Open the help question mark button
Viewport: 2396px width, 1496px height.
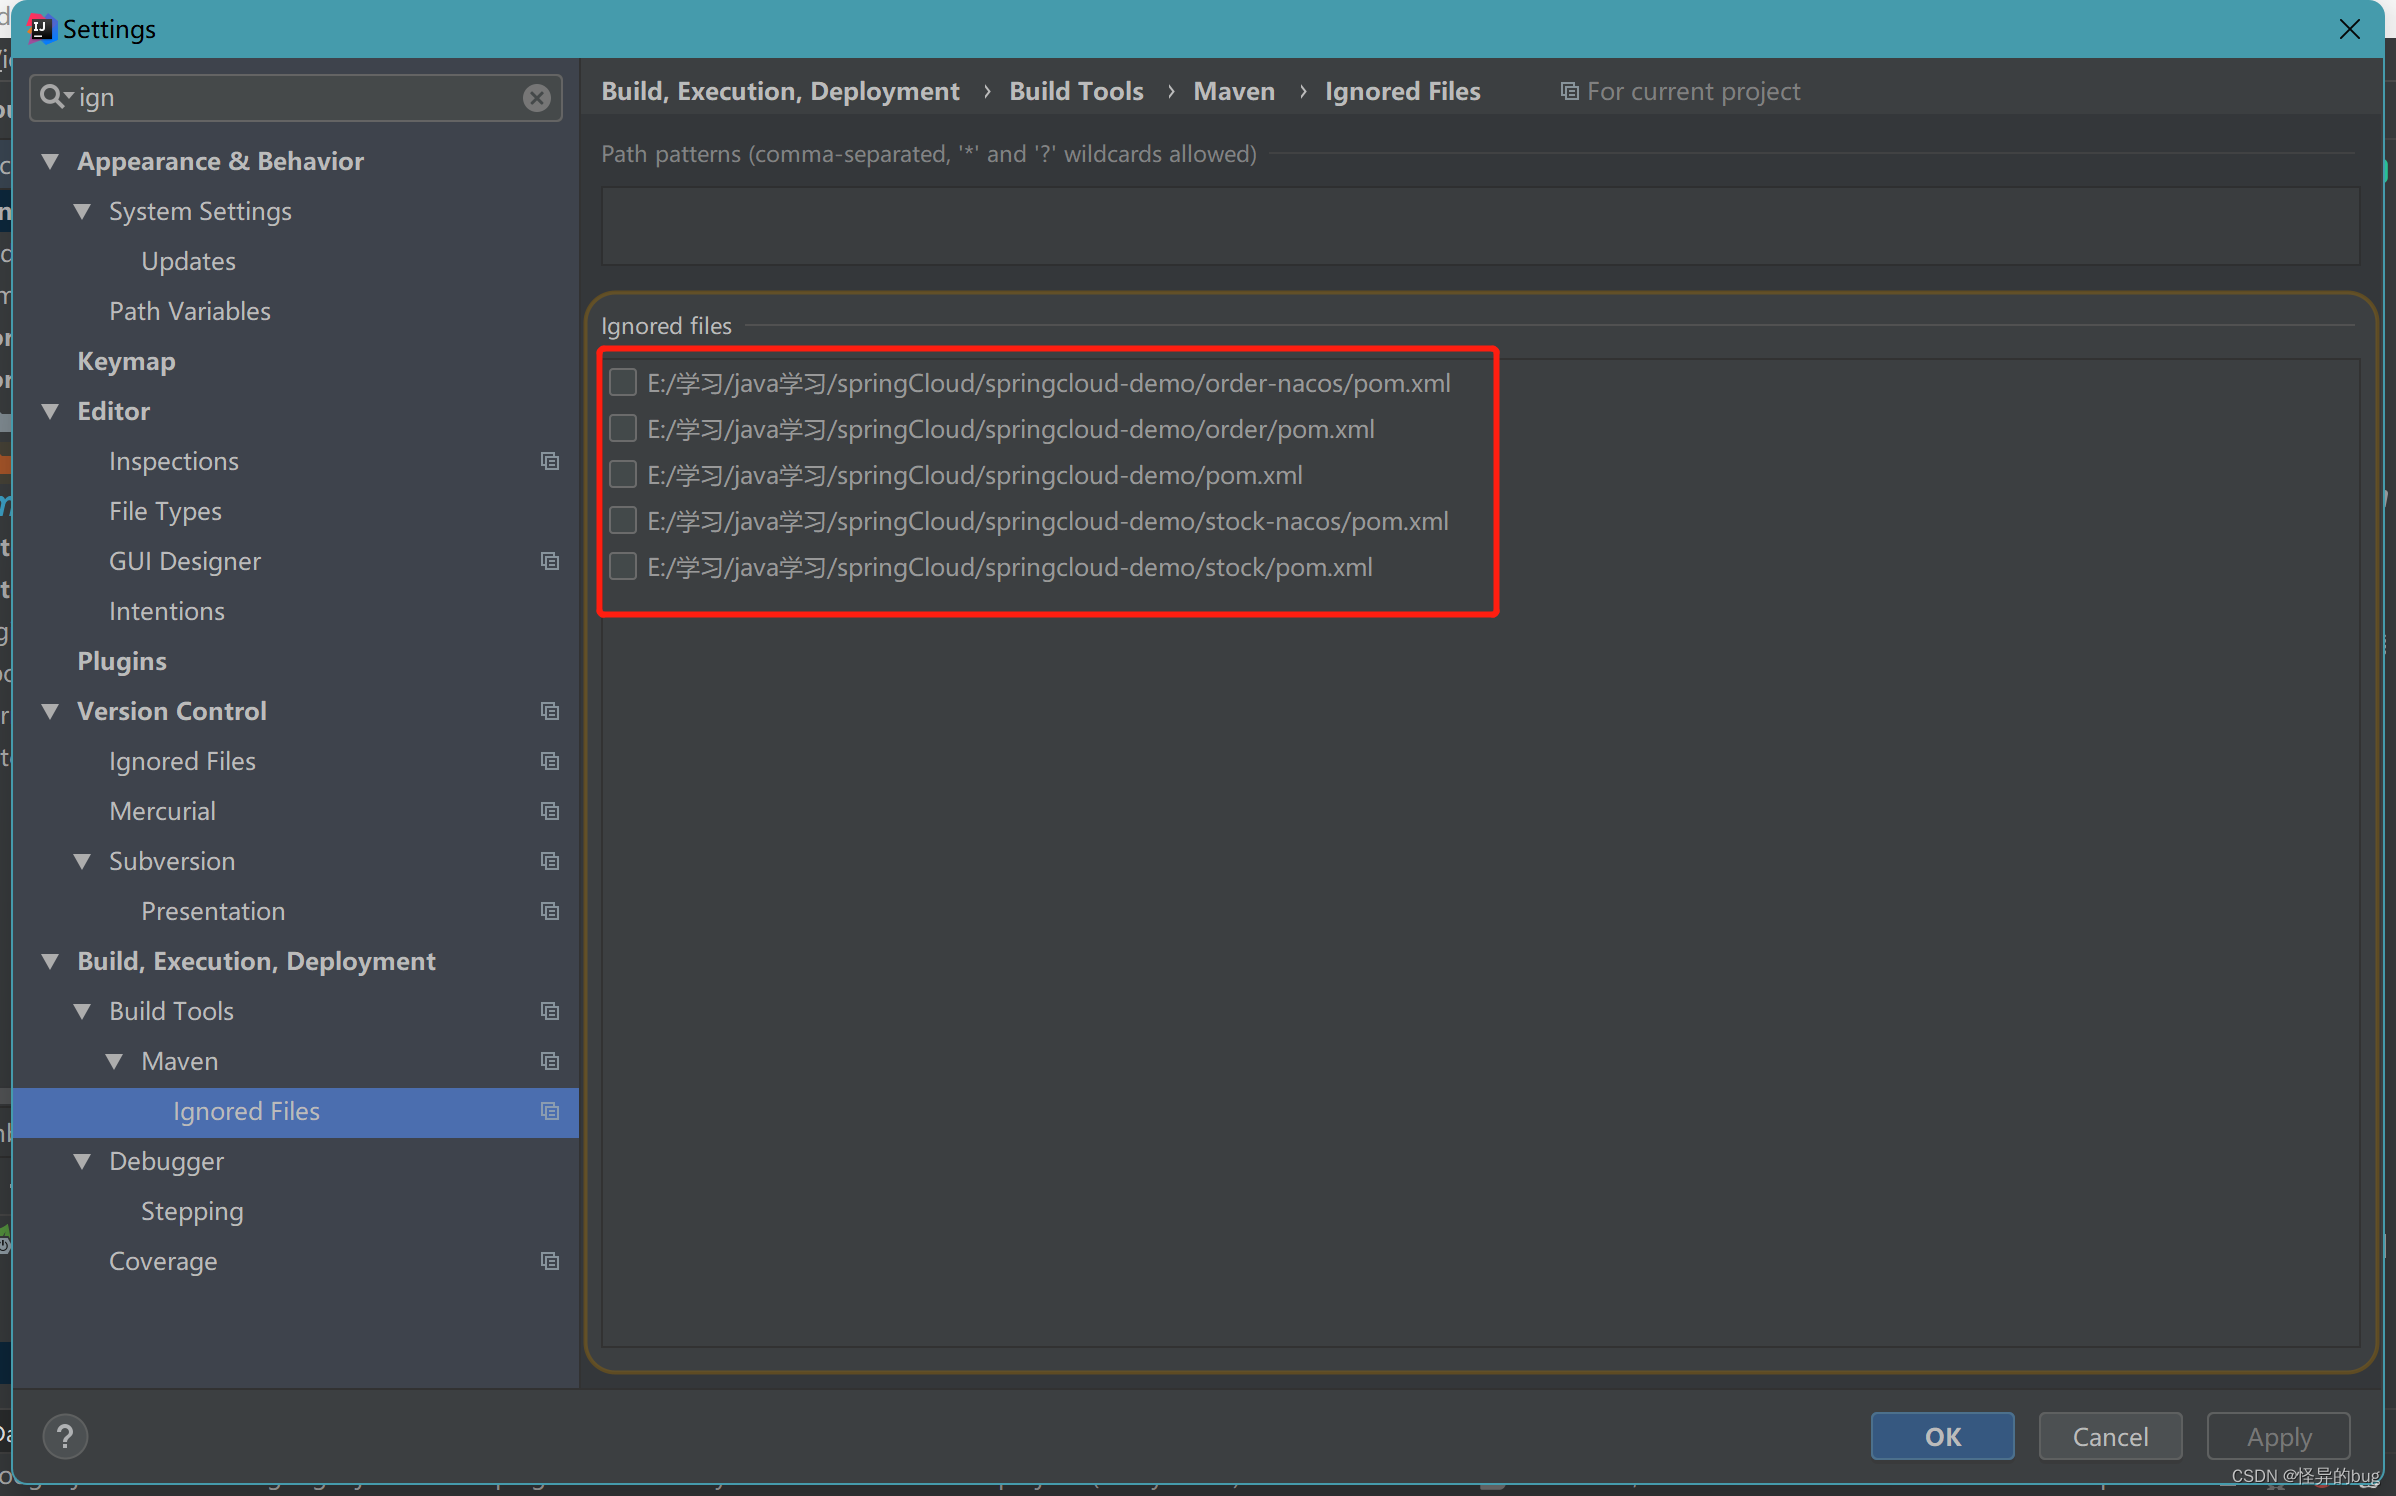pyautogui.click(x=65, y=1436)
